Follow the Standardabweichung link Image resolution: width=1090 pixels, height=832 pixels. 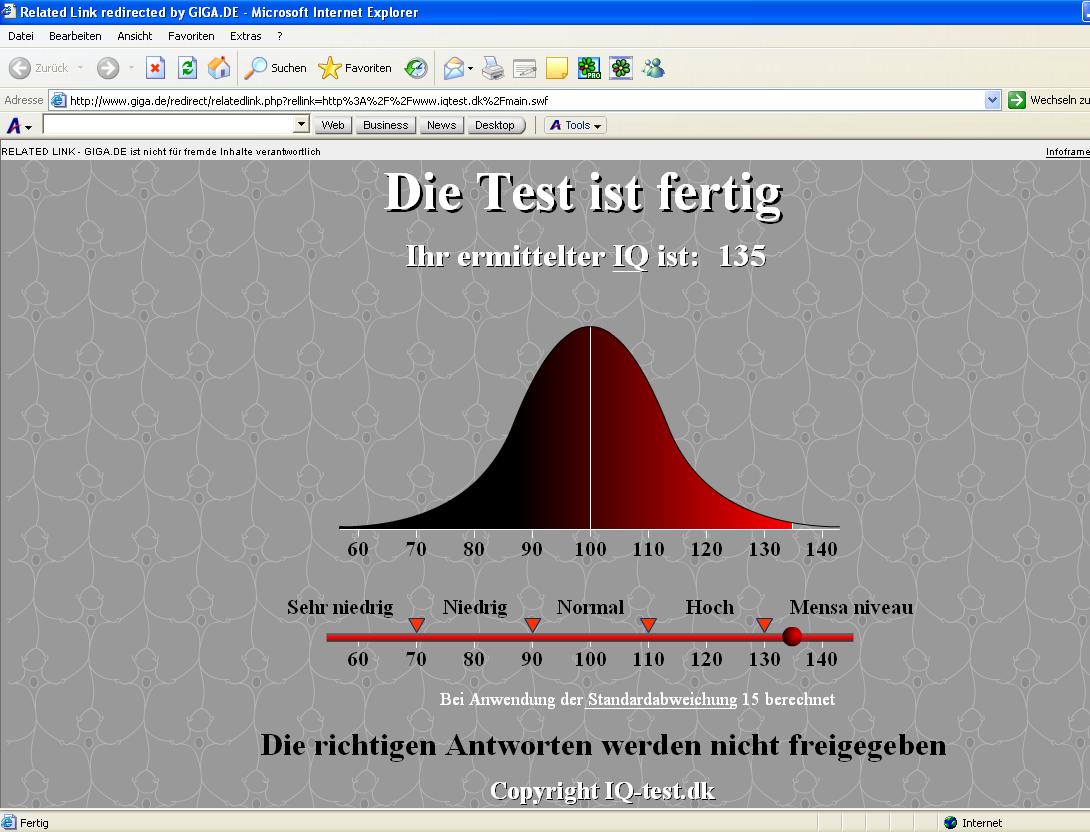662,699
